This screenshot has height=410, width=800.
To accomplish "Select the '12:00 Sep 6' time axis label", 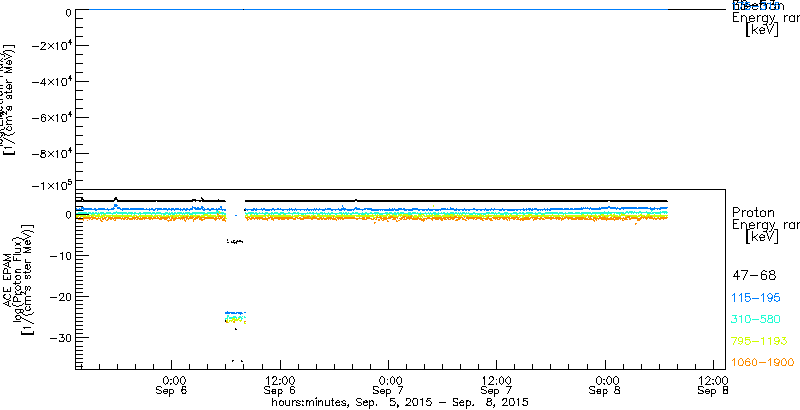I will 281,386.
